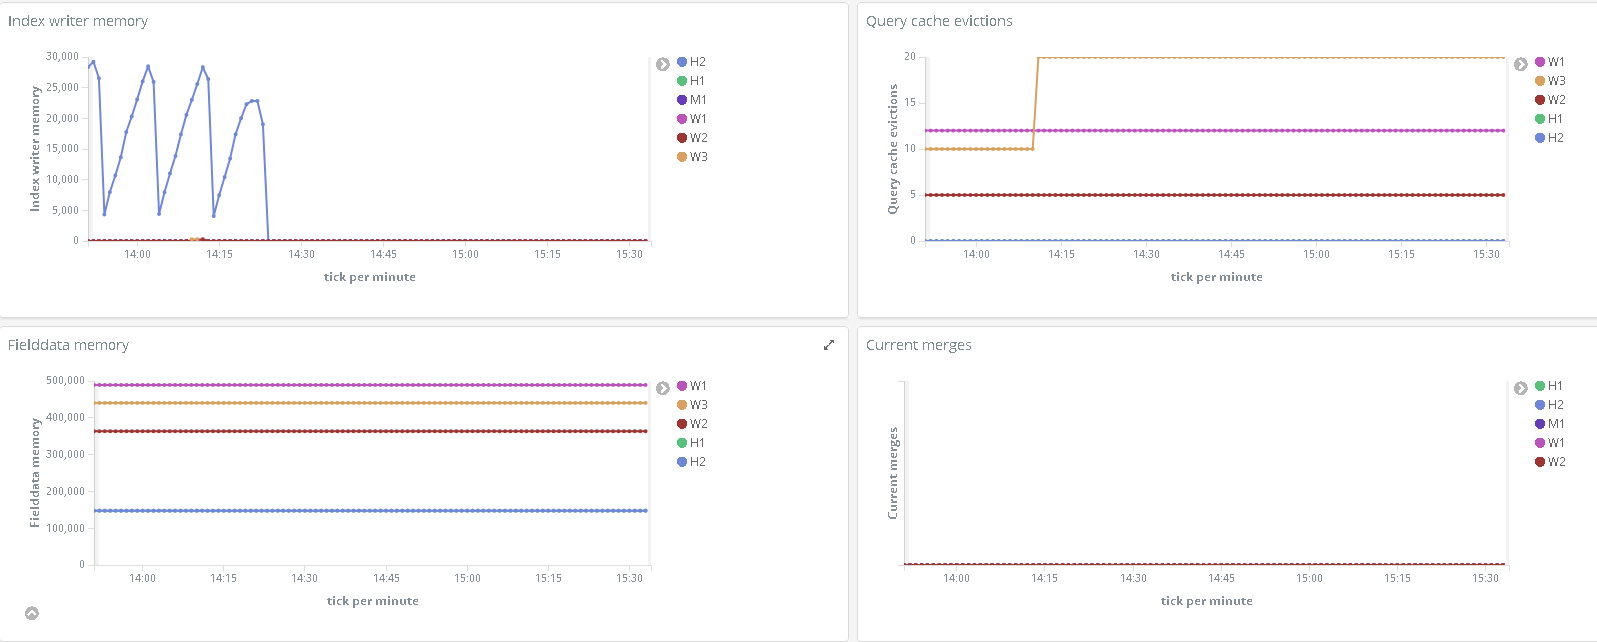Select the Index writer memory panel title
Image resolution: width=1597 pixels, height=642 pixels.
click(x=78, y=21)
